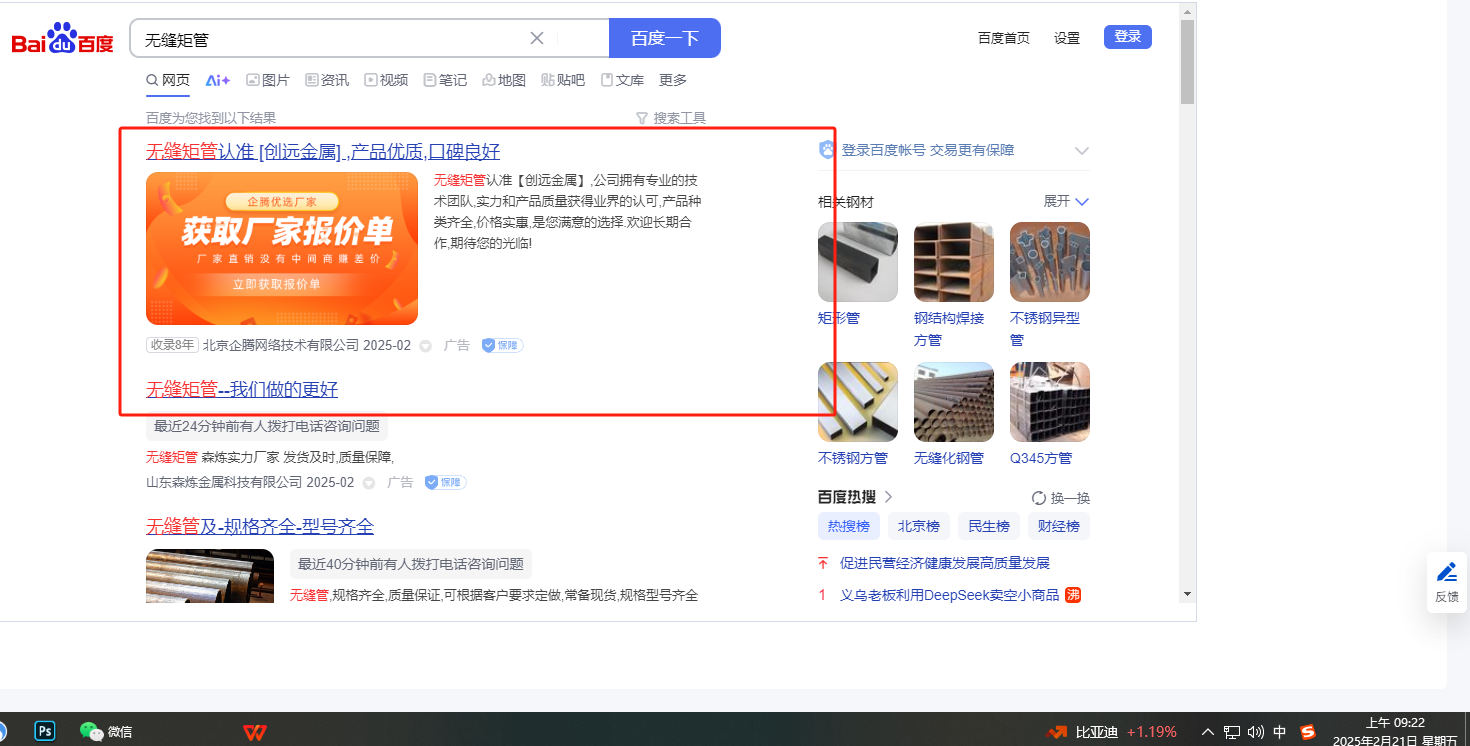1470x746 pixels.
Task: Open Photoshop from the taskbar
Action: 45,731
